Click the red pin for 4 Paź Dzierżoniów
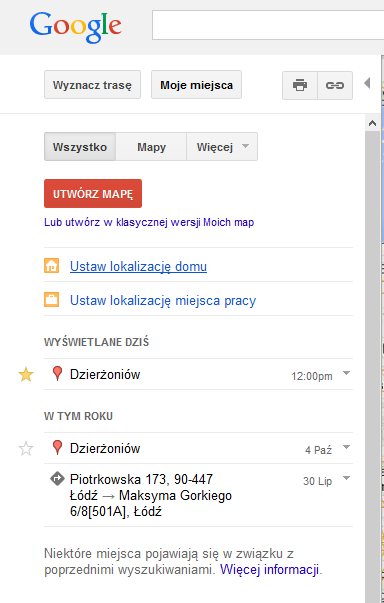The height and width of the screenshot is (603, 384). click(57, 448)
